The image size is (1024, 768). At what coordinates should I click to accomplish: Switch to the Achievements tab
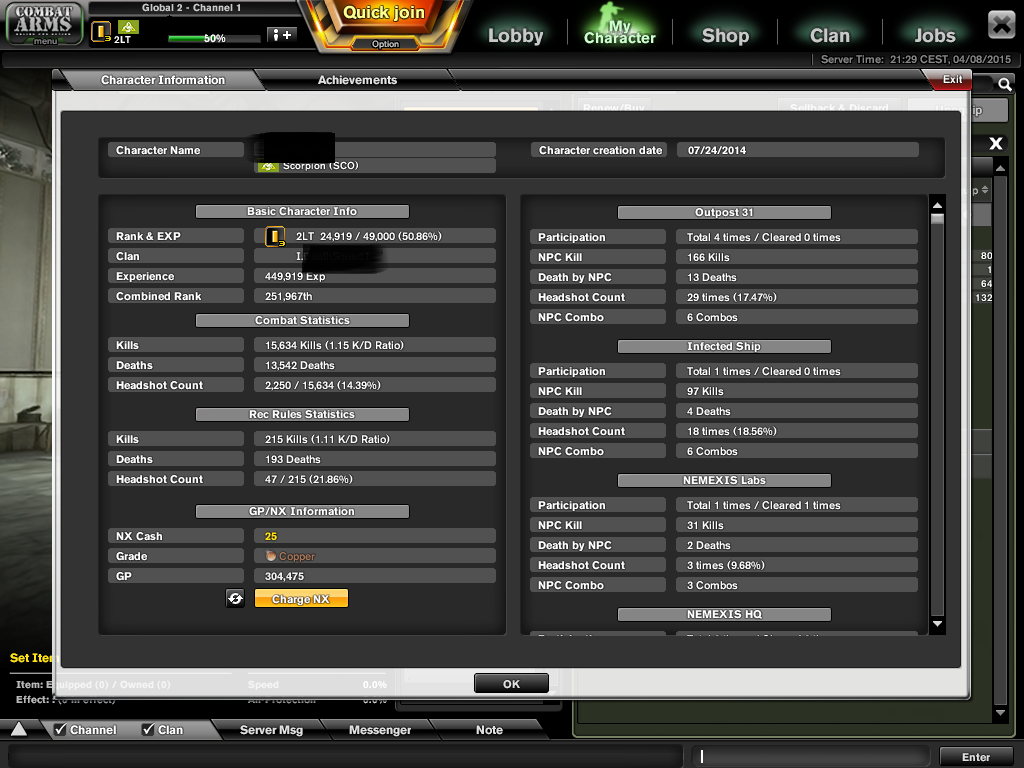pyautogui.click(x=357, y=80)
